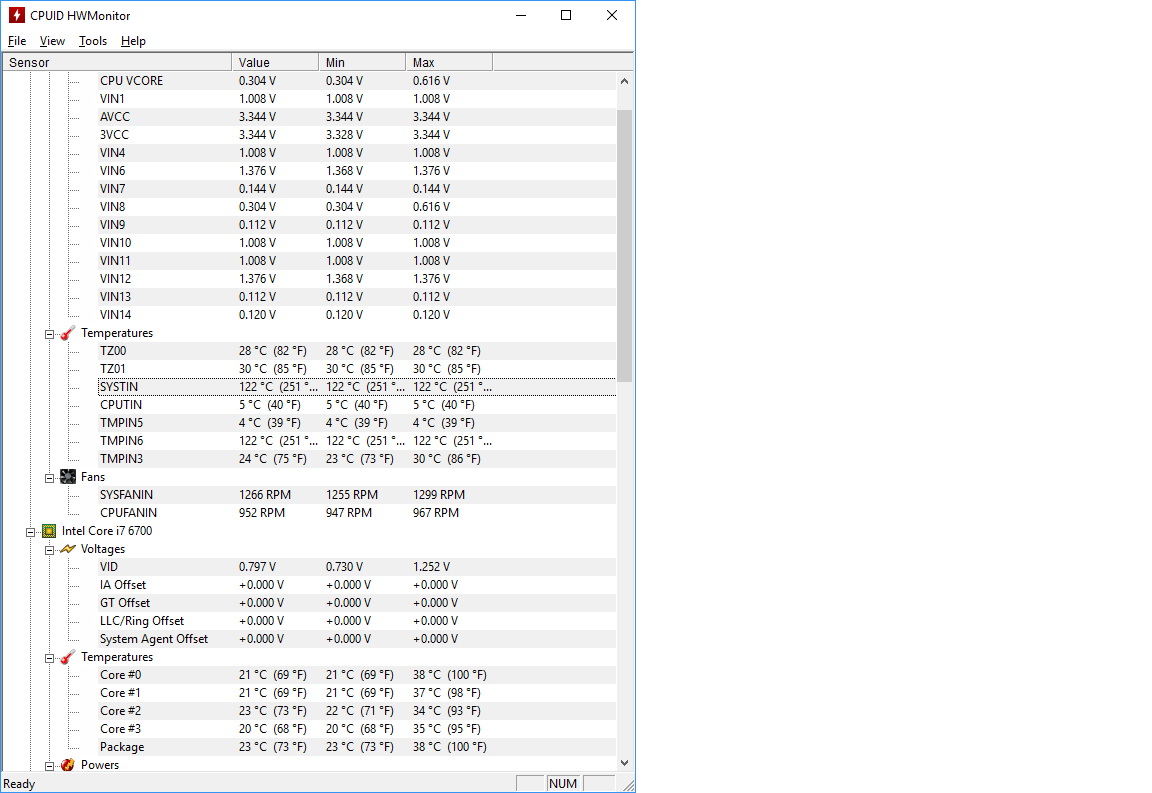Collapse the Temperatures group above Core #0
This screenshot has width=1152, height=793.
tap(49, 658)
